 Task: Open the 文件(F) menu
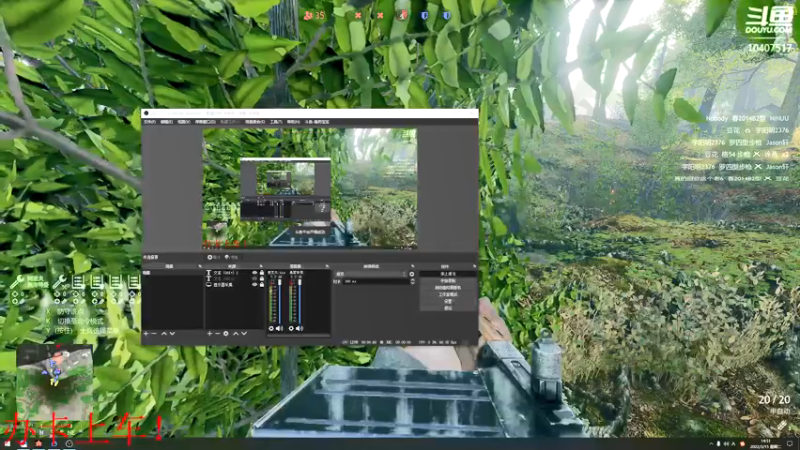(149, 122)
